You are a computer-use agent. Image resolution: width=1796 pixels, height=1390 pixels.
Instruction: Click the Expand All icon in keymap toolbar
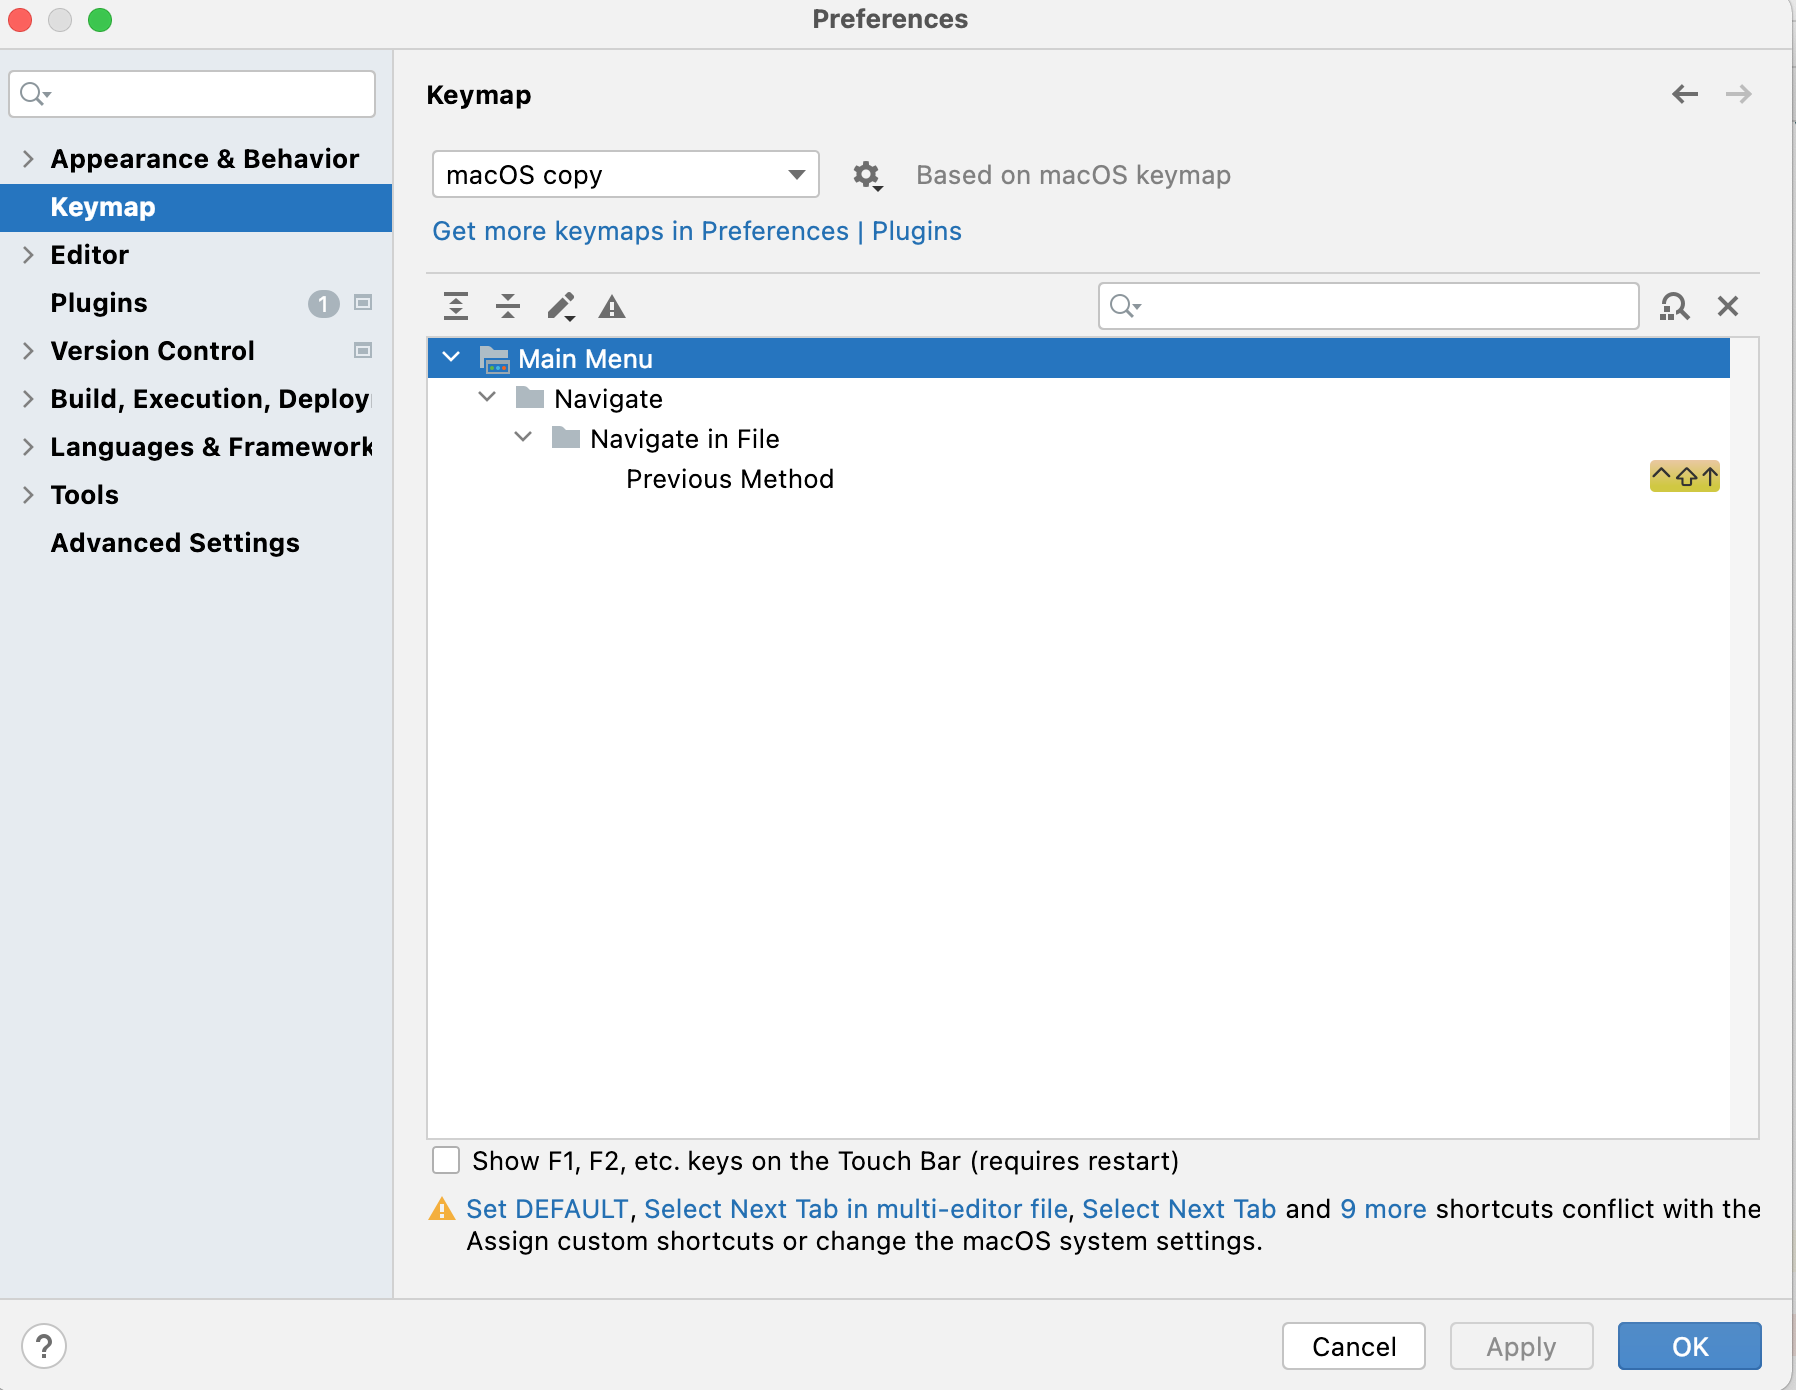(x=456, y=306)
